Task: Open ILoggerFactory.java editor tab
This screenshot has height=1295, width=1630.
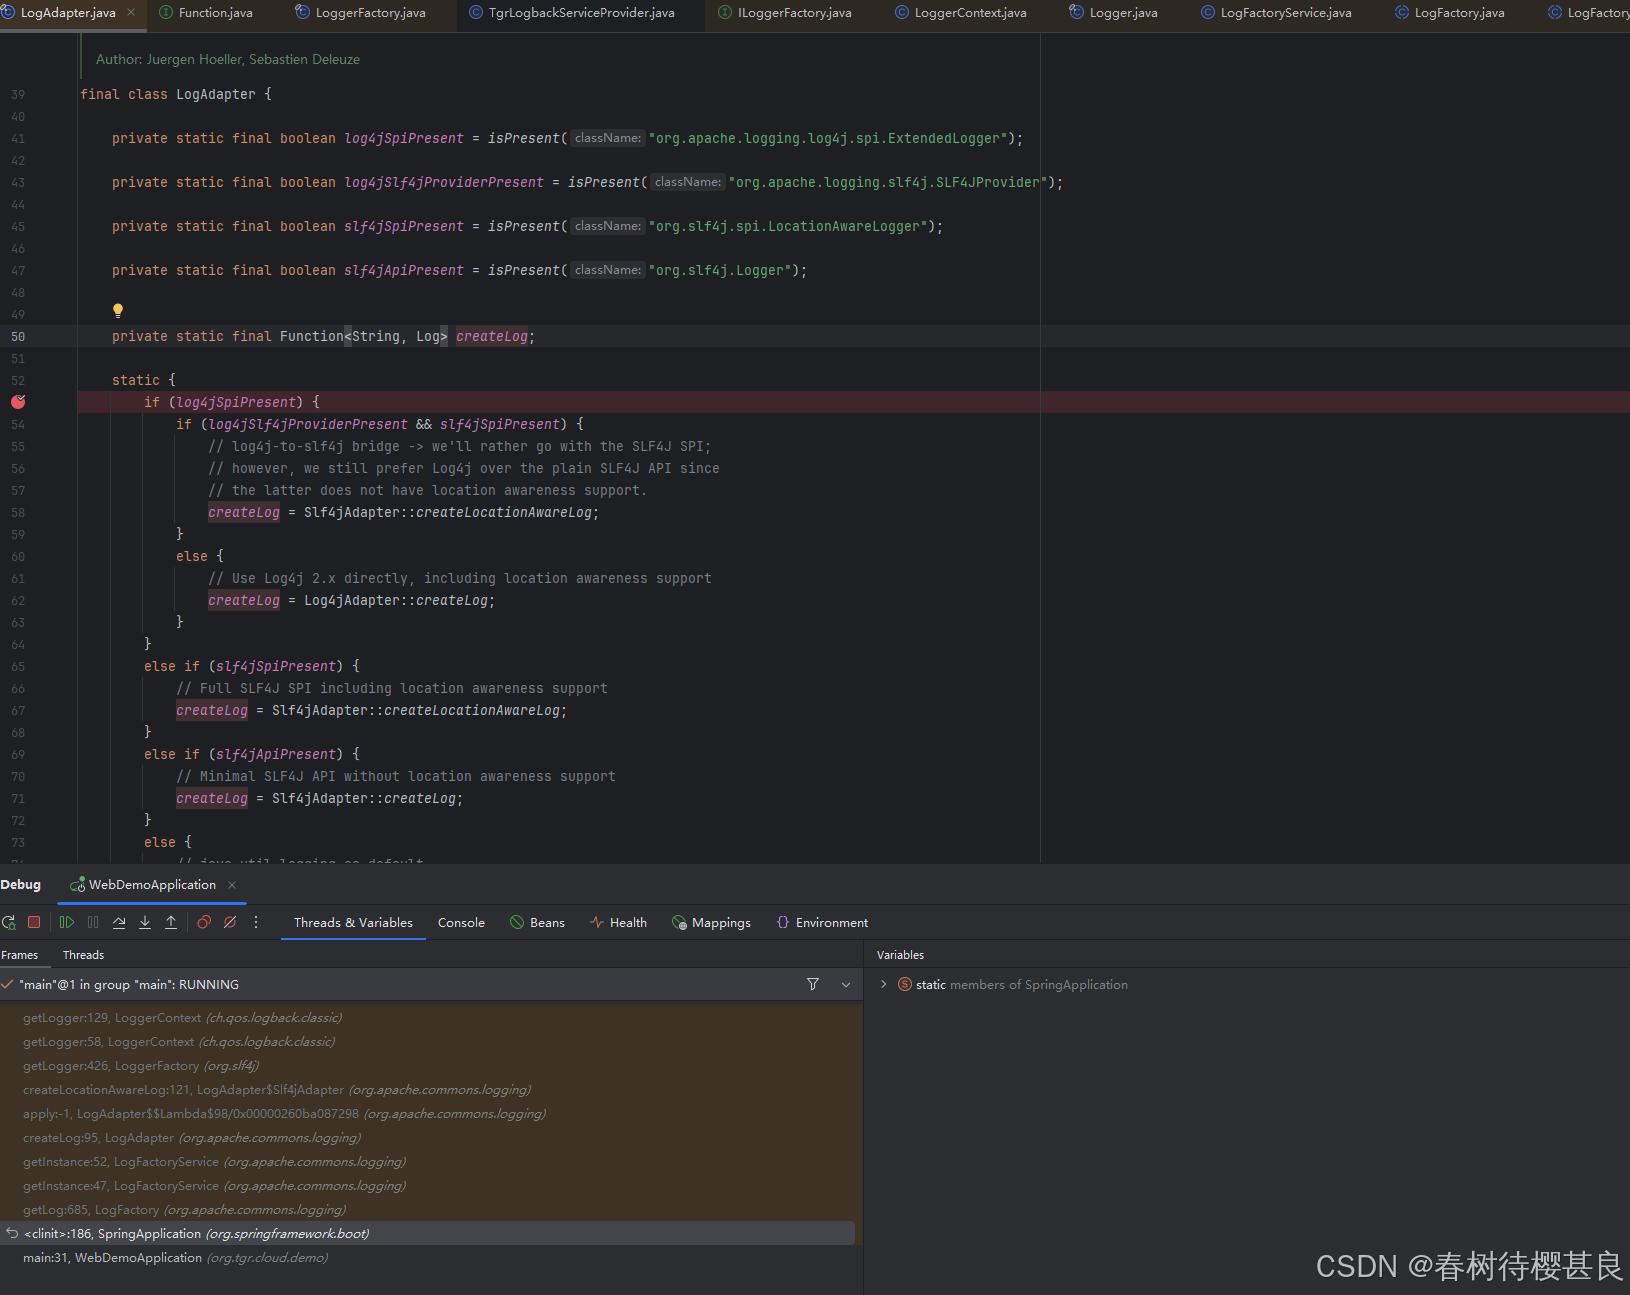Action: tap(785, 13)
